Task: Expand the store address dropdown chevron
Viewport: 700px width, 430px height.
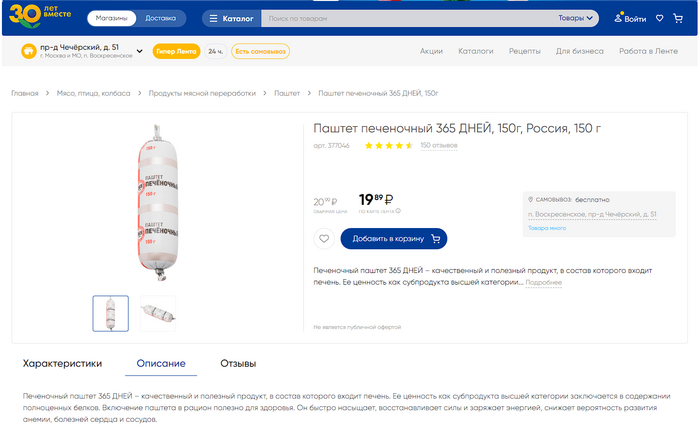Action: (x=139, y=51)
